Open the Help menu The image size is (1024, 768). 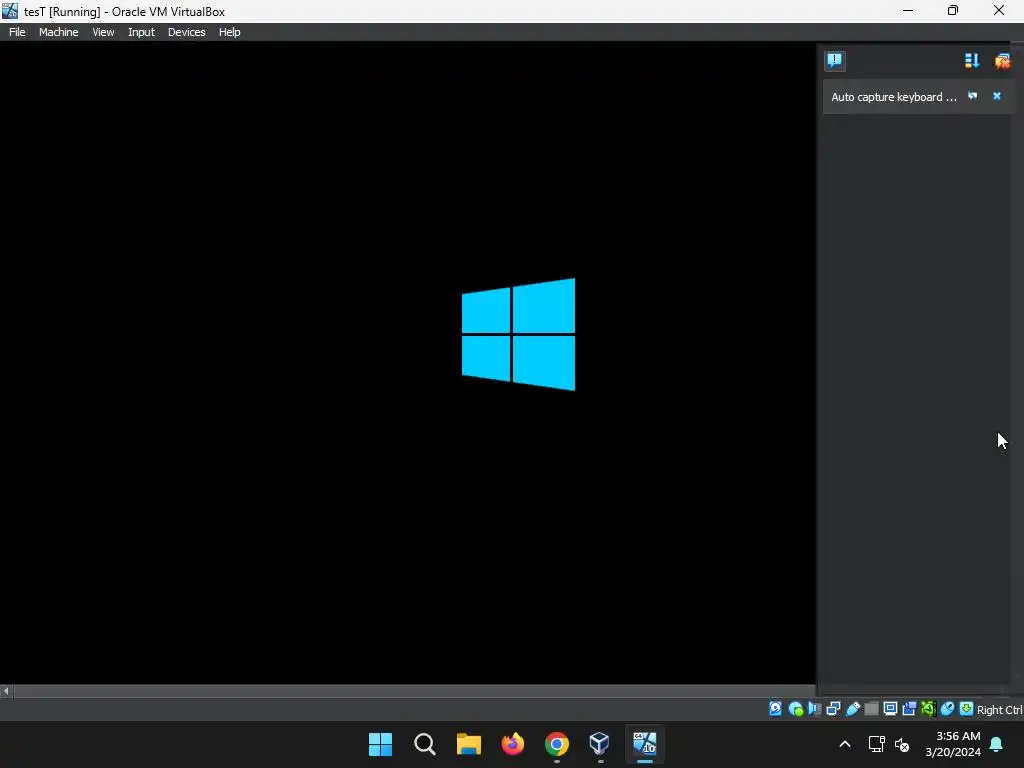[229, 32]
